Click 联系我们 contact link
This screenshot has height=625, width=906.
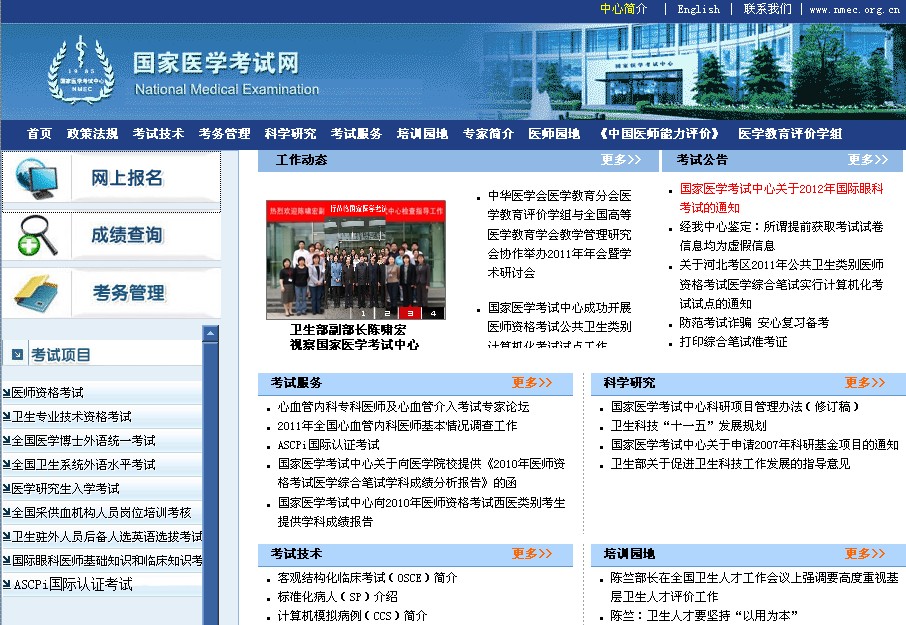coord(767,9)
